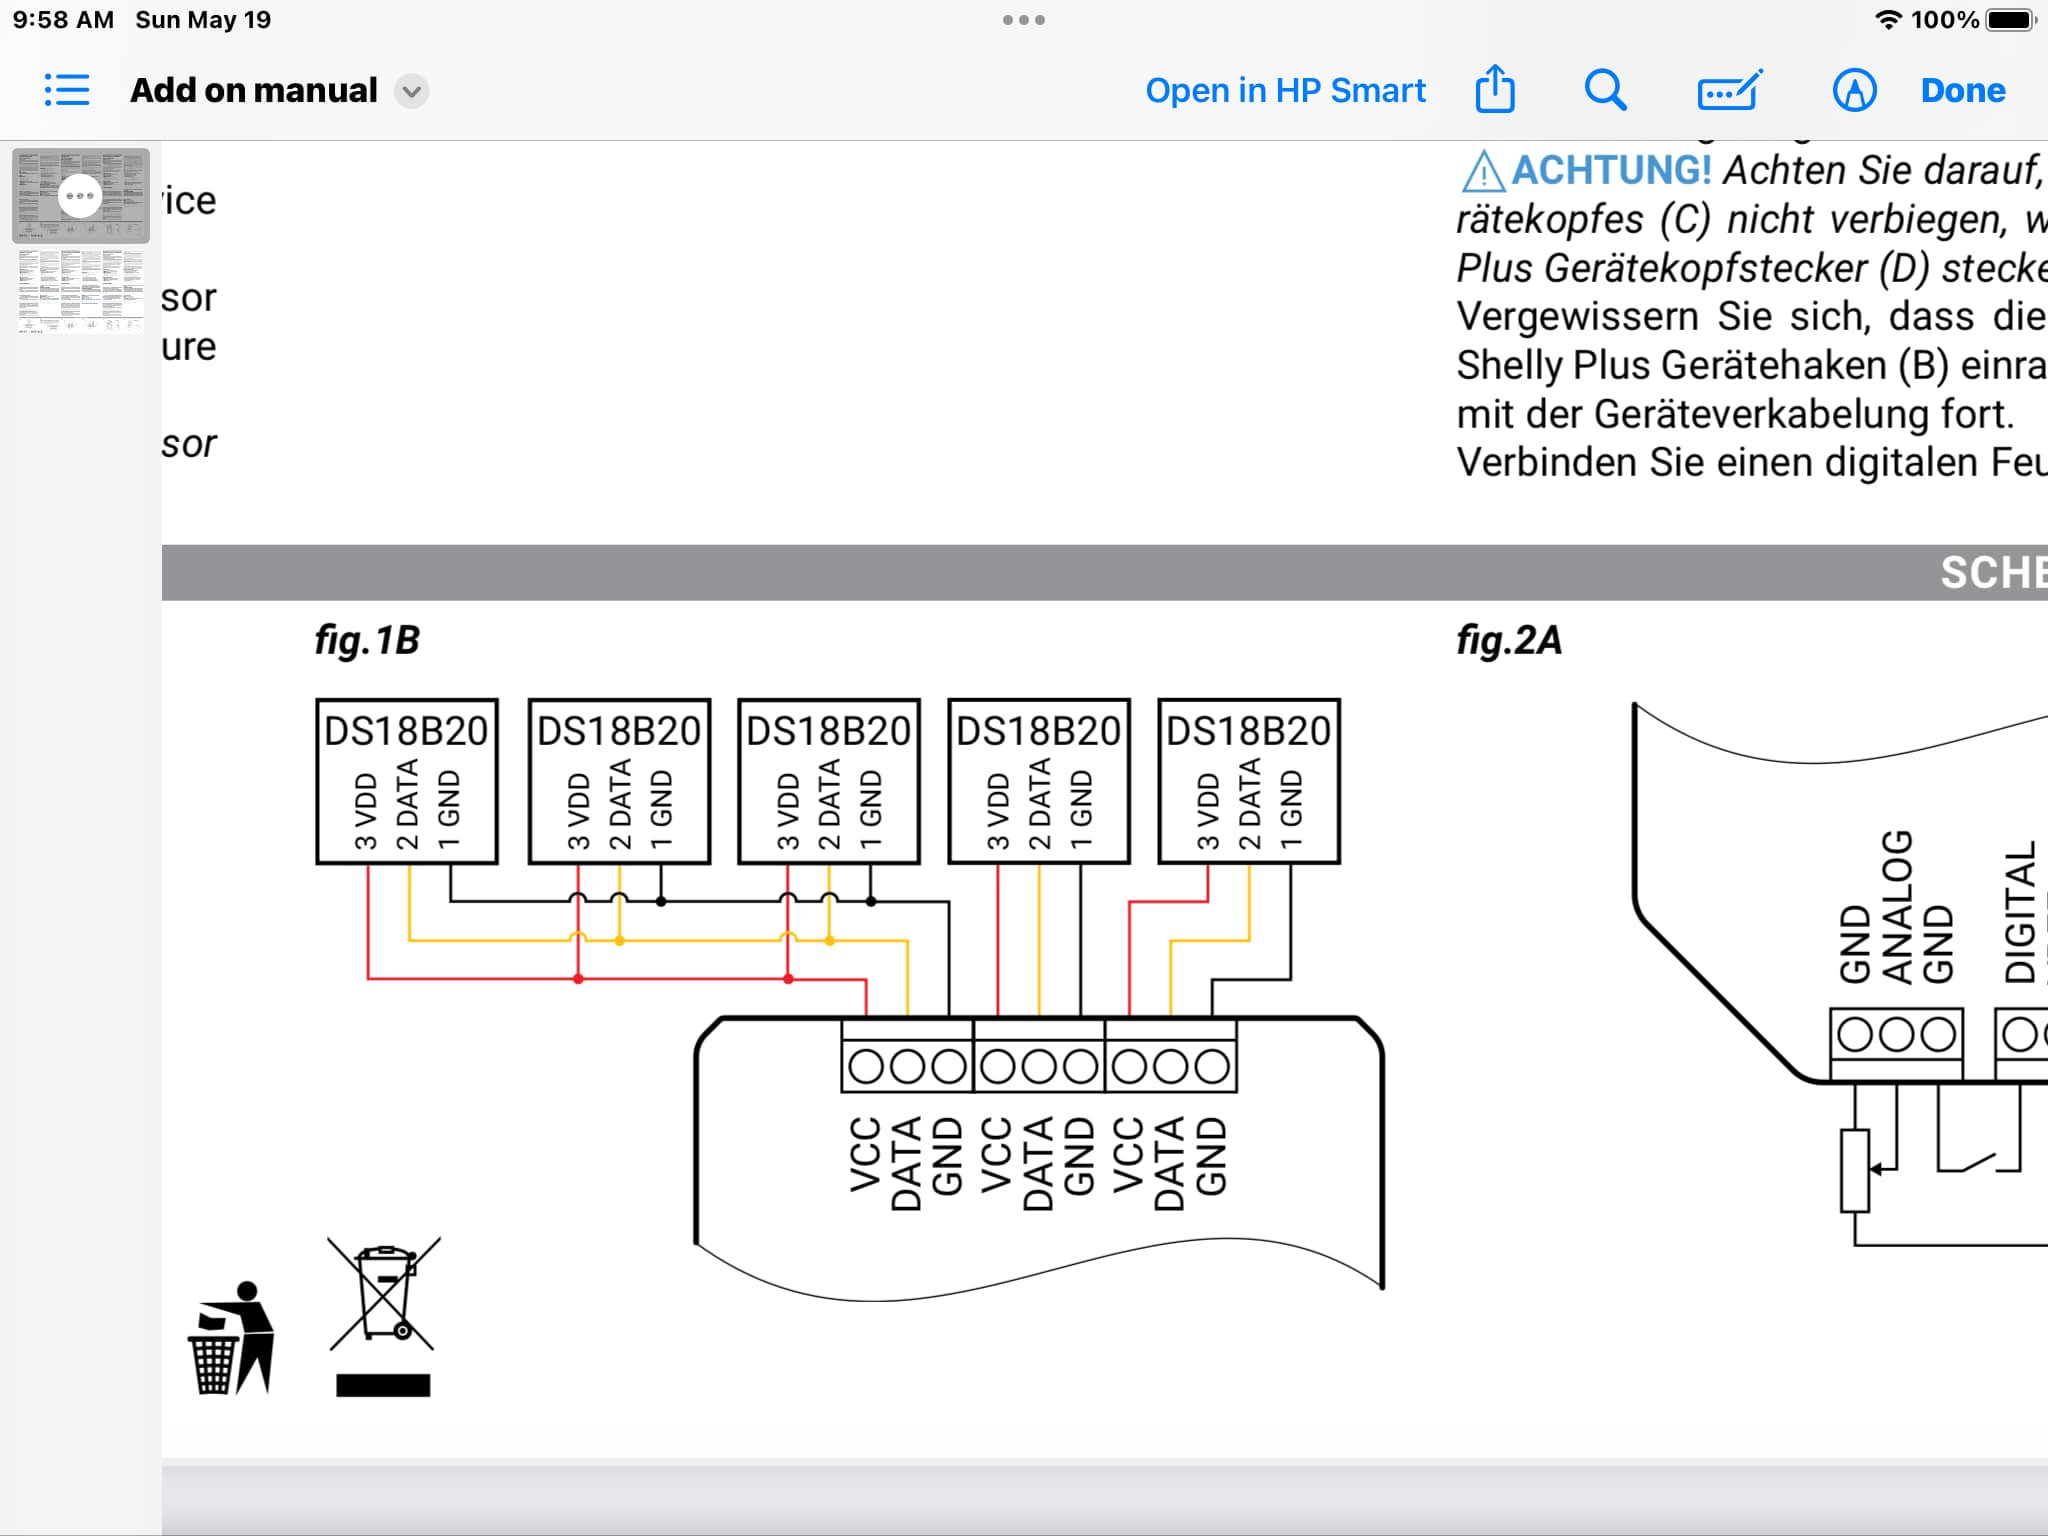Tap the tidy-man litter bin symbol
The image size is (2048, 1536).
[231, 1338]
